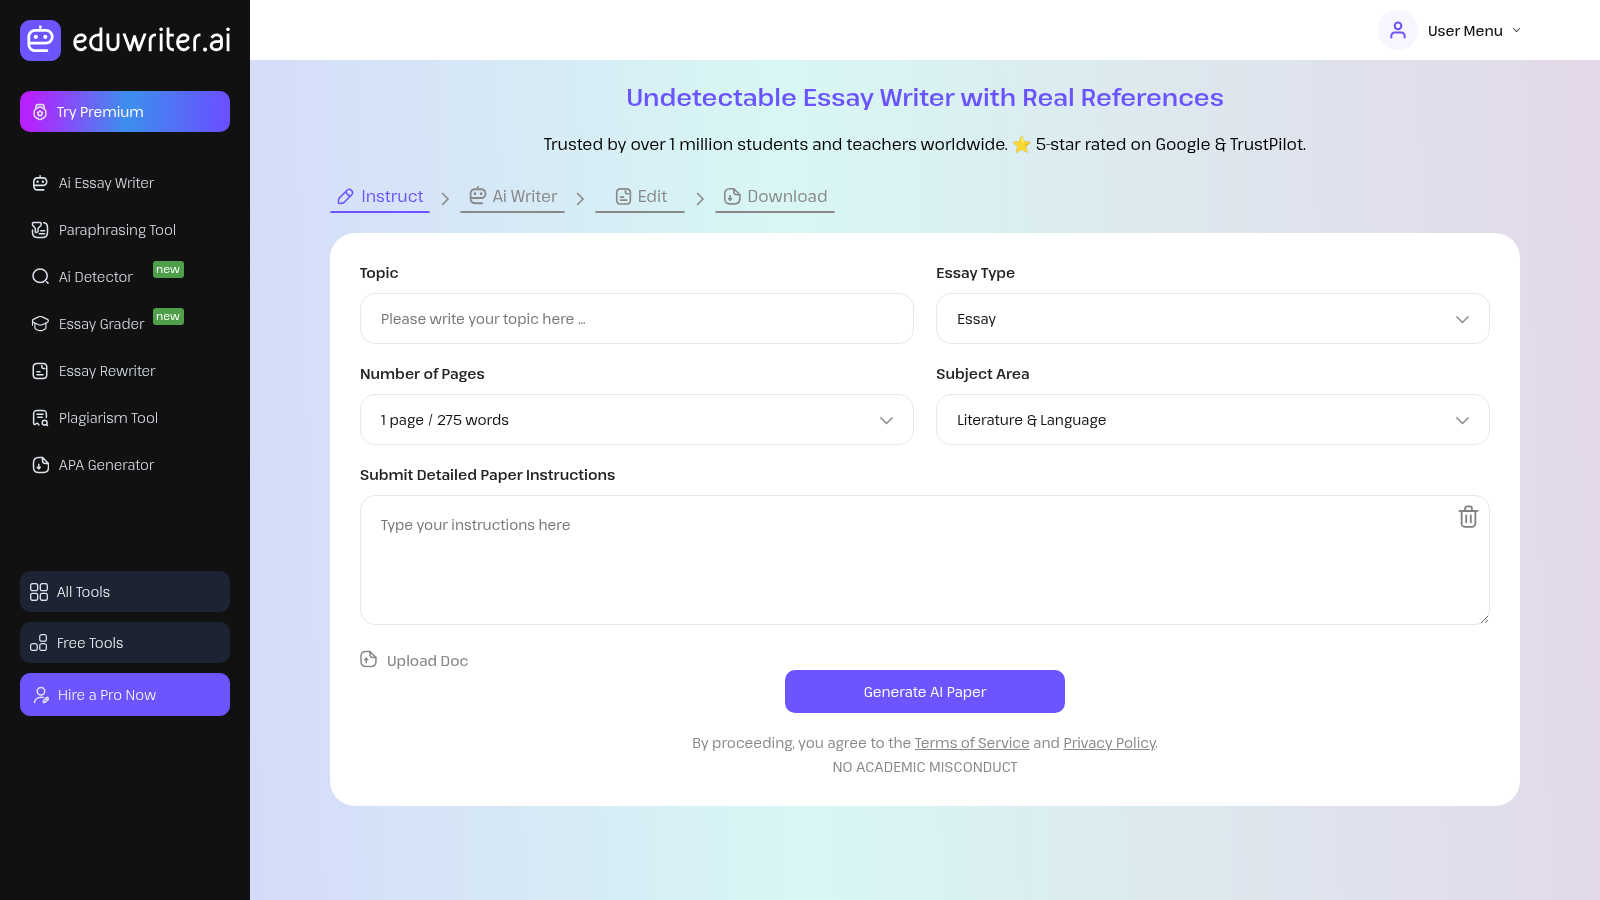Screen dimensions: 1600x900
Task: Click the Ai Essay Writer robot icon
Action: (x=40, y=183)
